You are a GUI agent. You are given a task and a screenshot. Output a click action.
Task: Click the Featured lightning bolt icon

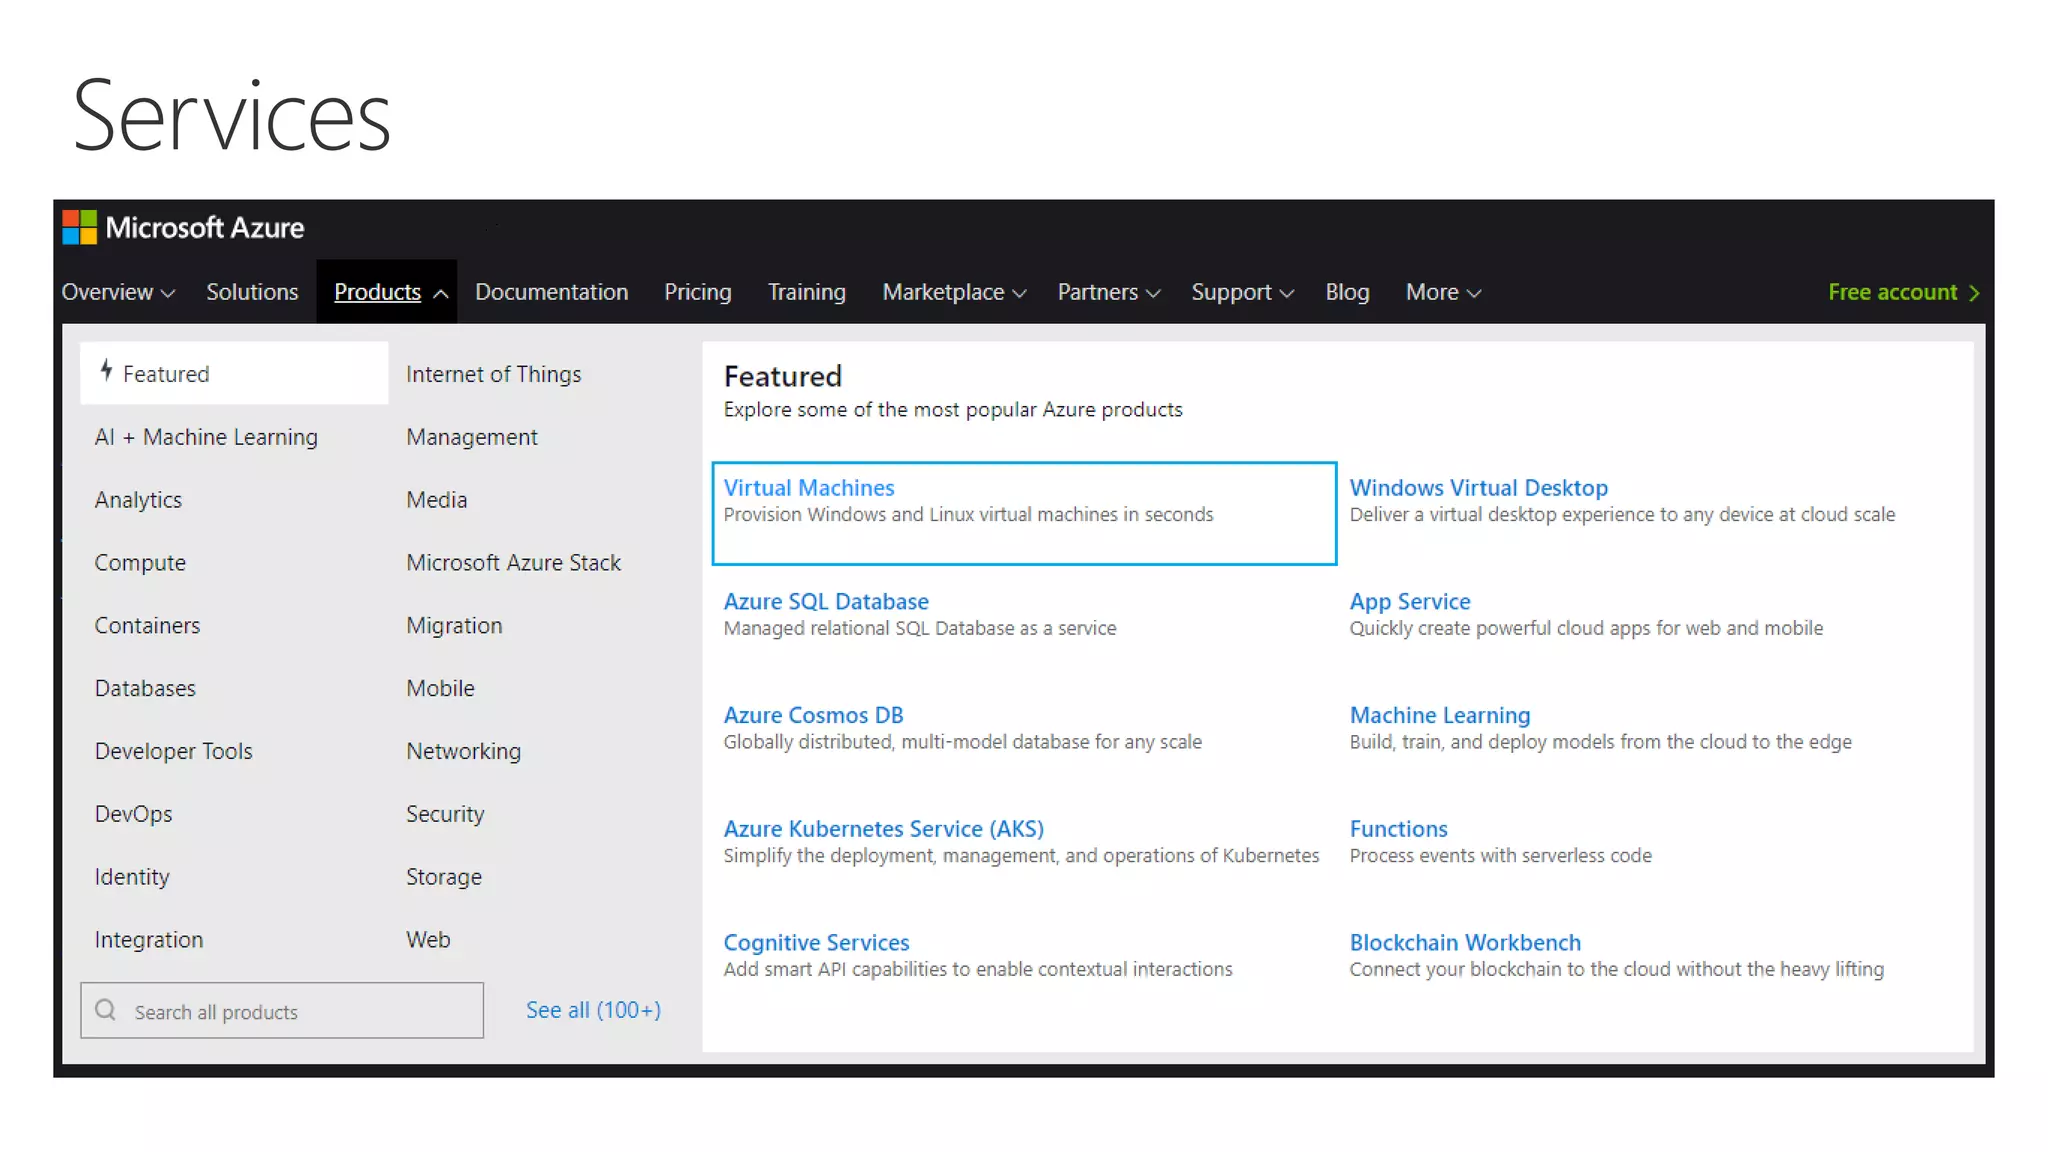106,372
